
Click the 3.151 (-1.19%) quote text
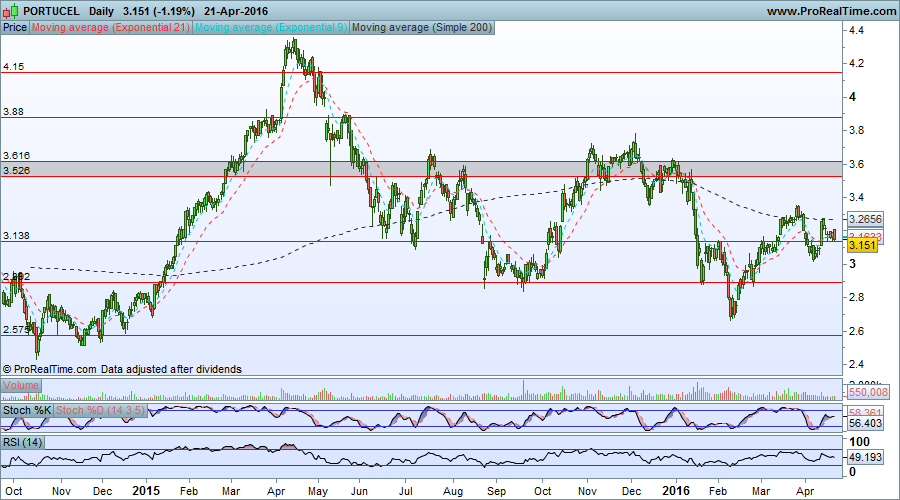click(x=158, y=11)
